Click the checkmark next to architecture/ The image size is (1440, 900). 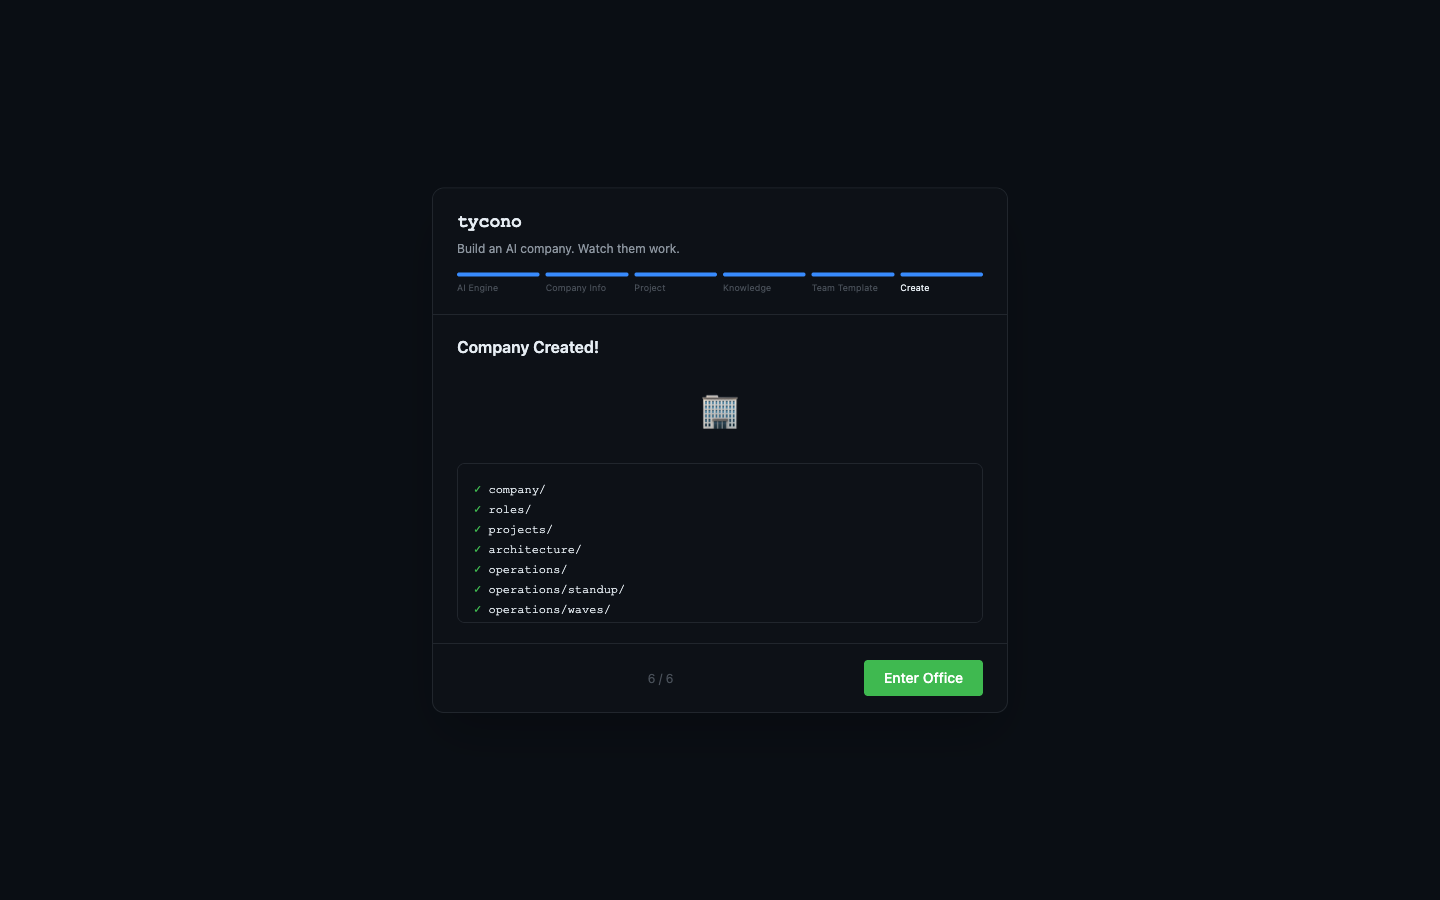click(477, 549)
